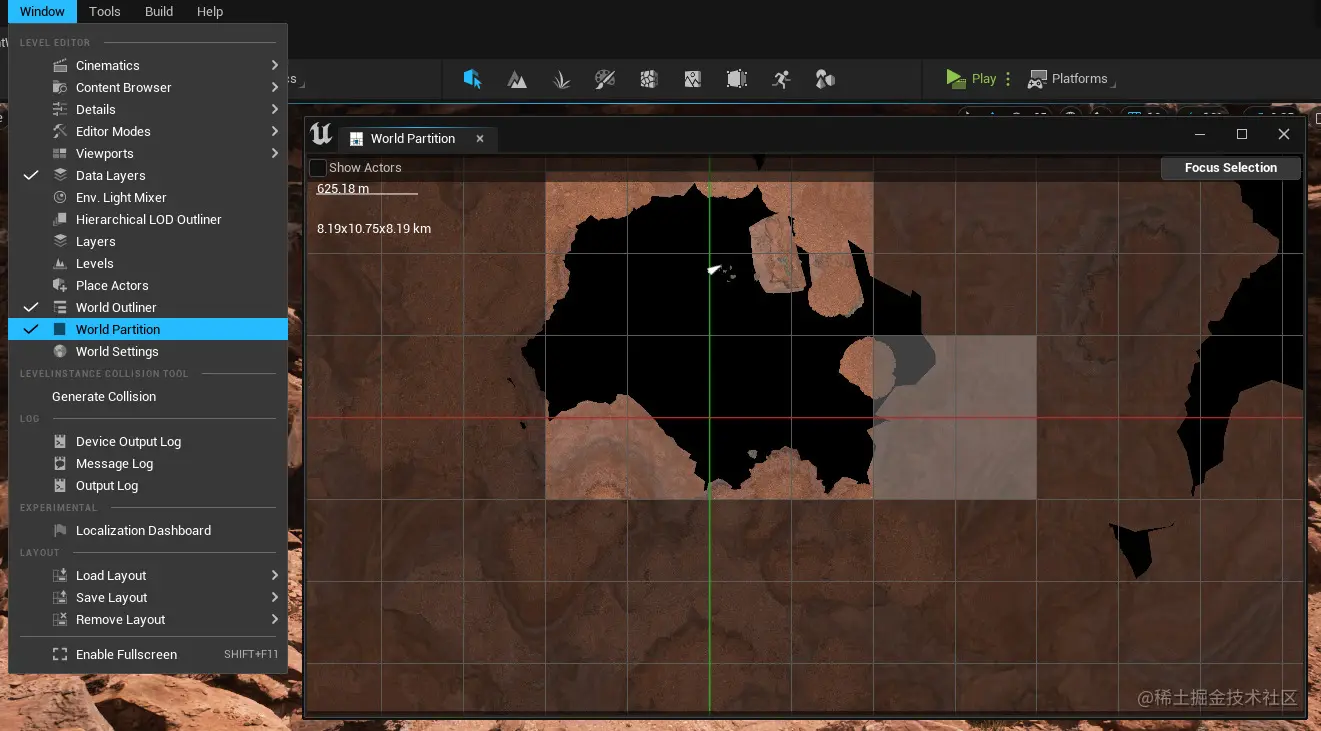Click the white camera marker on map

pos(715,269)
